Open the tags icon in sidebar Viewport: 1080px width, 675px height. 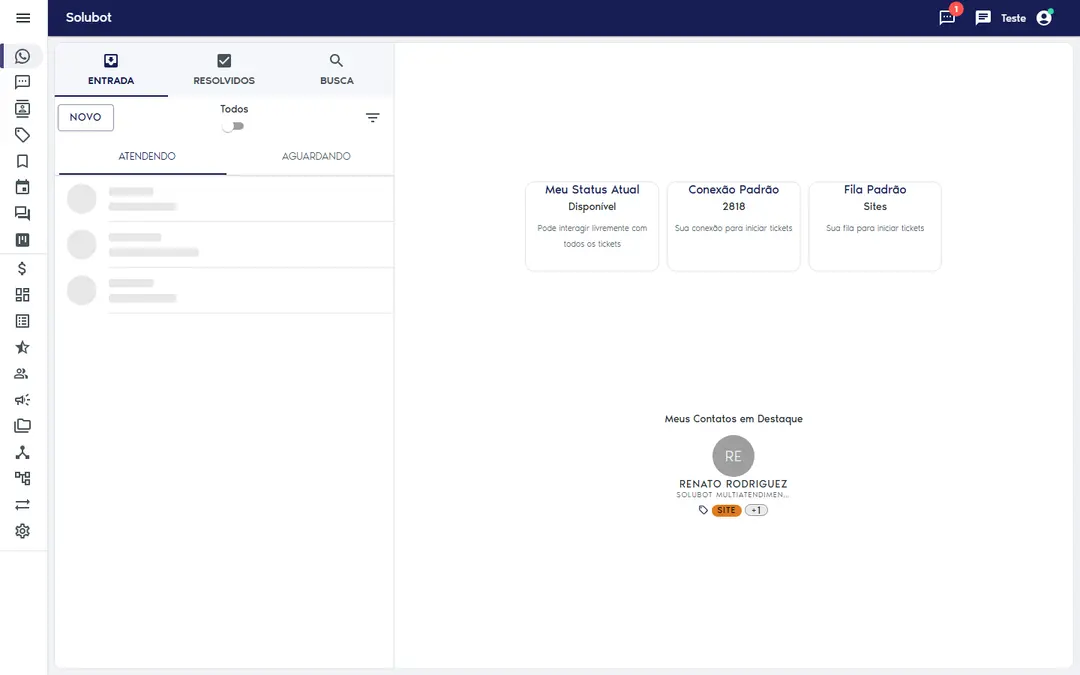23,135
